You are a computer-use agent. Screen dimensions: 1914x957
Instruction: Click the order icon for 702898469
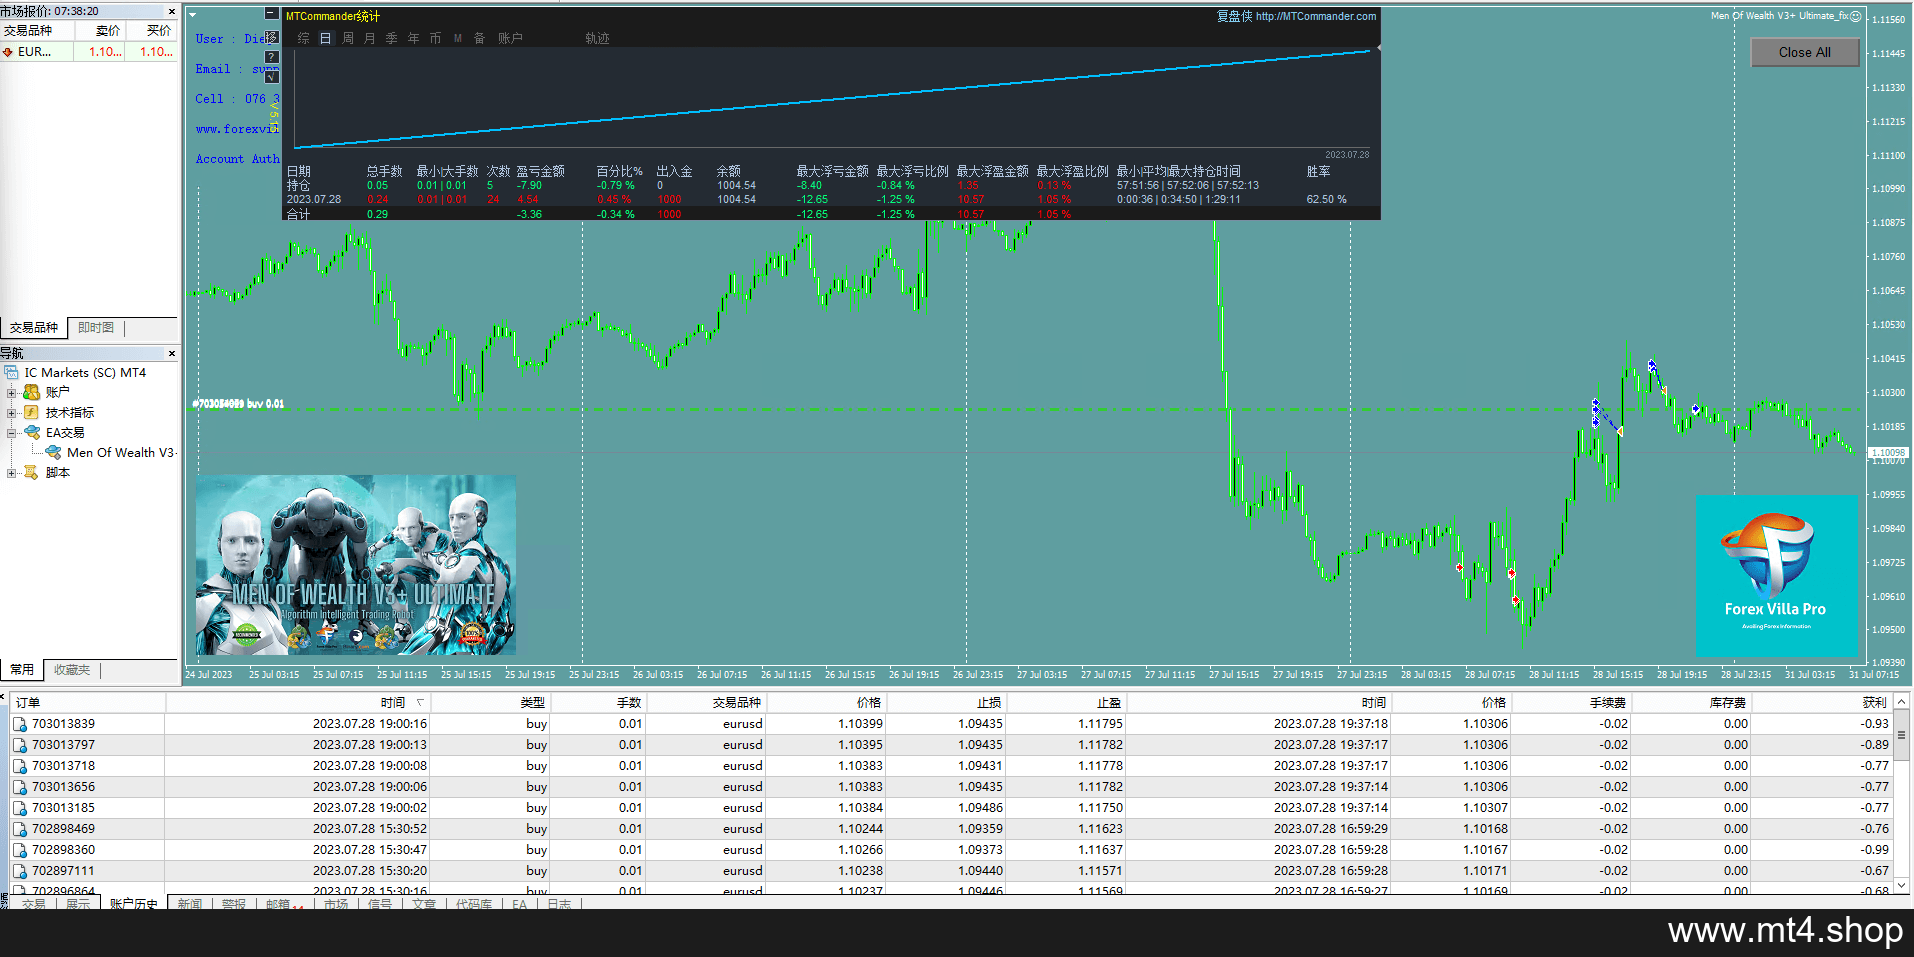pos(20,829)
